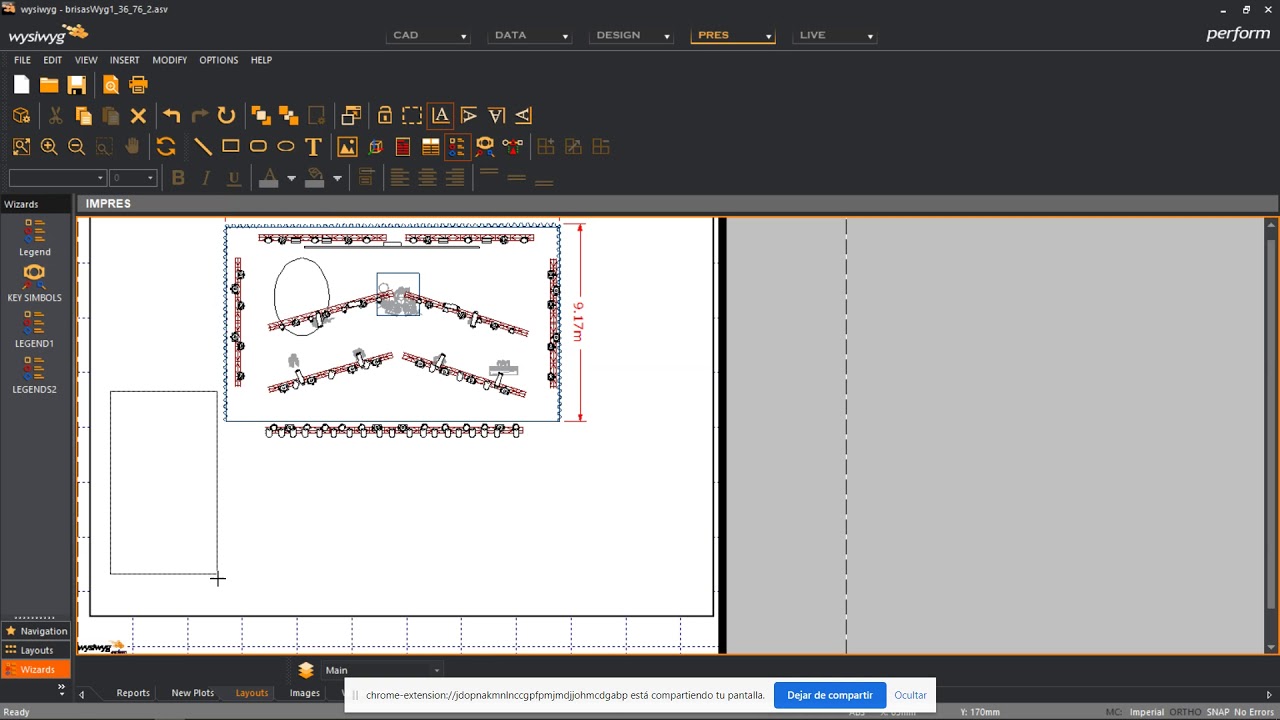
Task: Insert an image with the picture icon
Action: click(x=347, y=147)
